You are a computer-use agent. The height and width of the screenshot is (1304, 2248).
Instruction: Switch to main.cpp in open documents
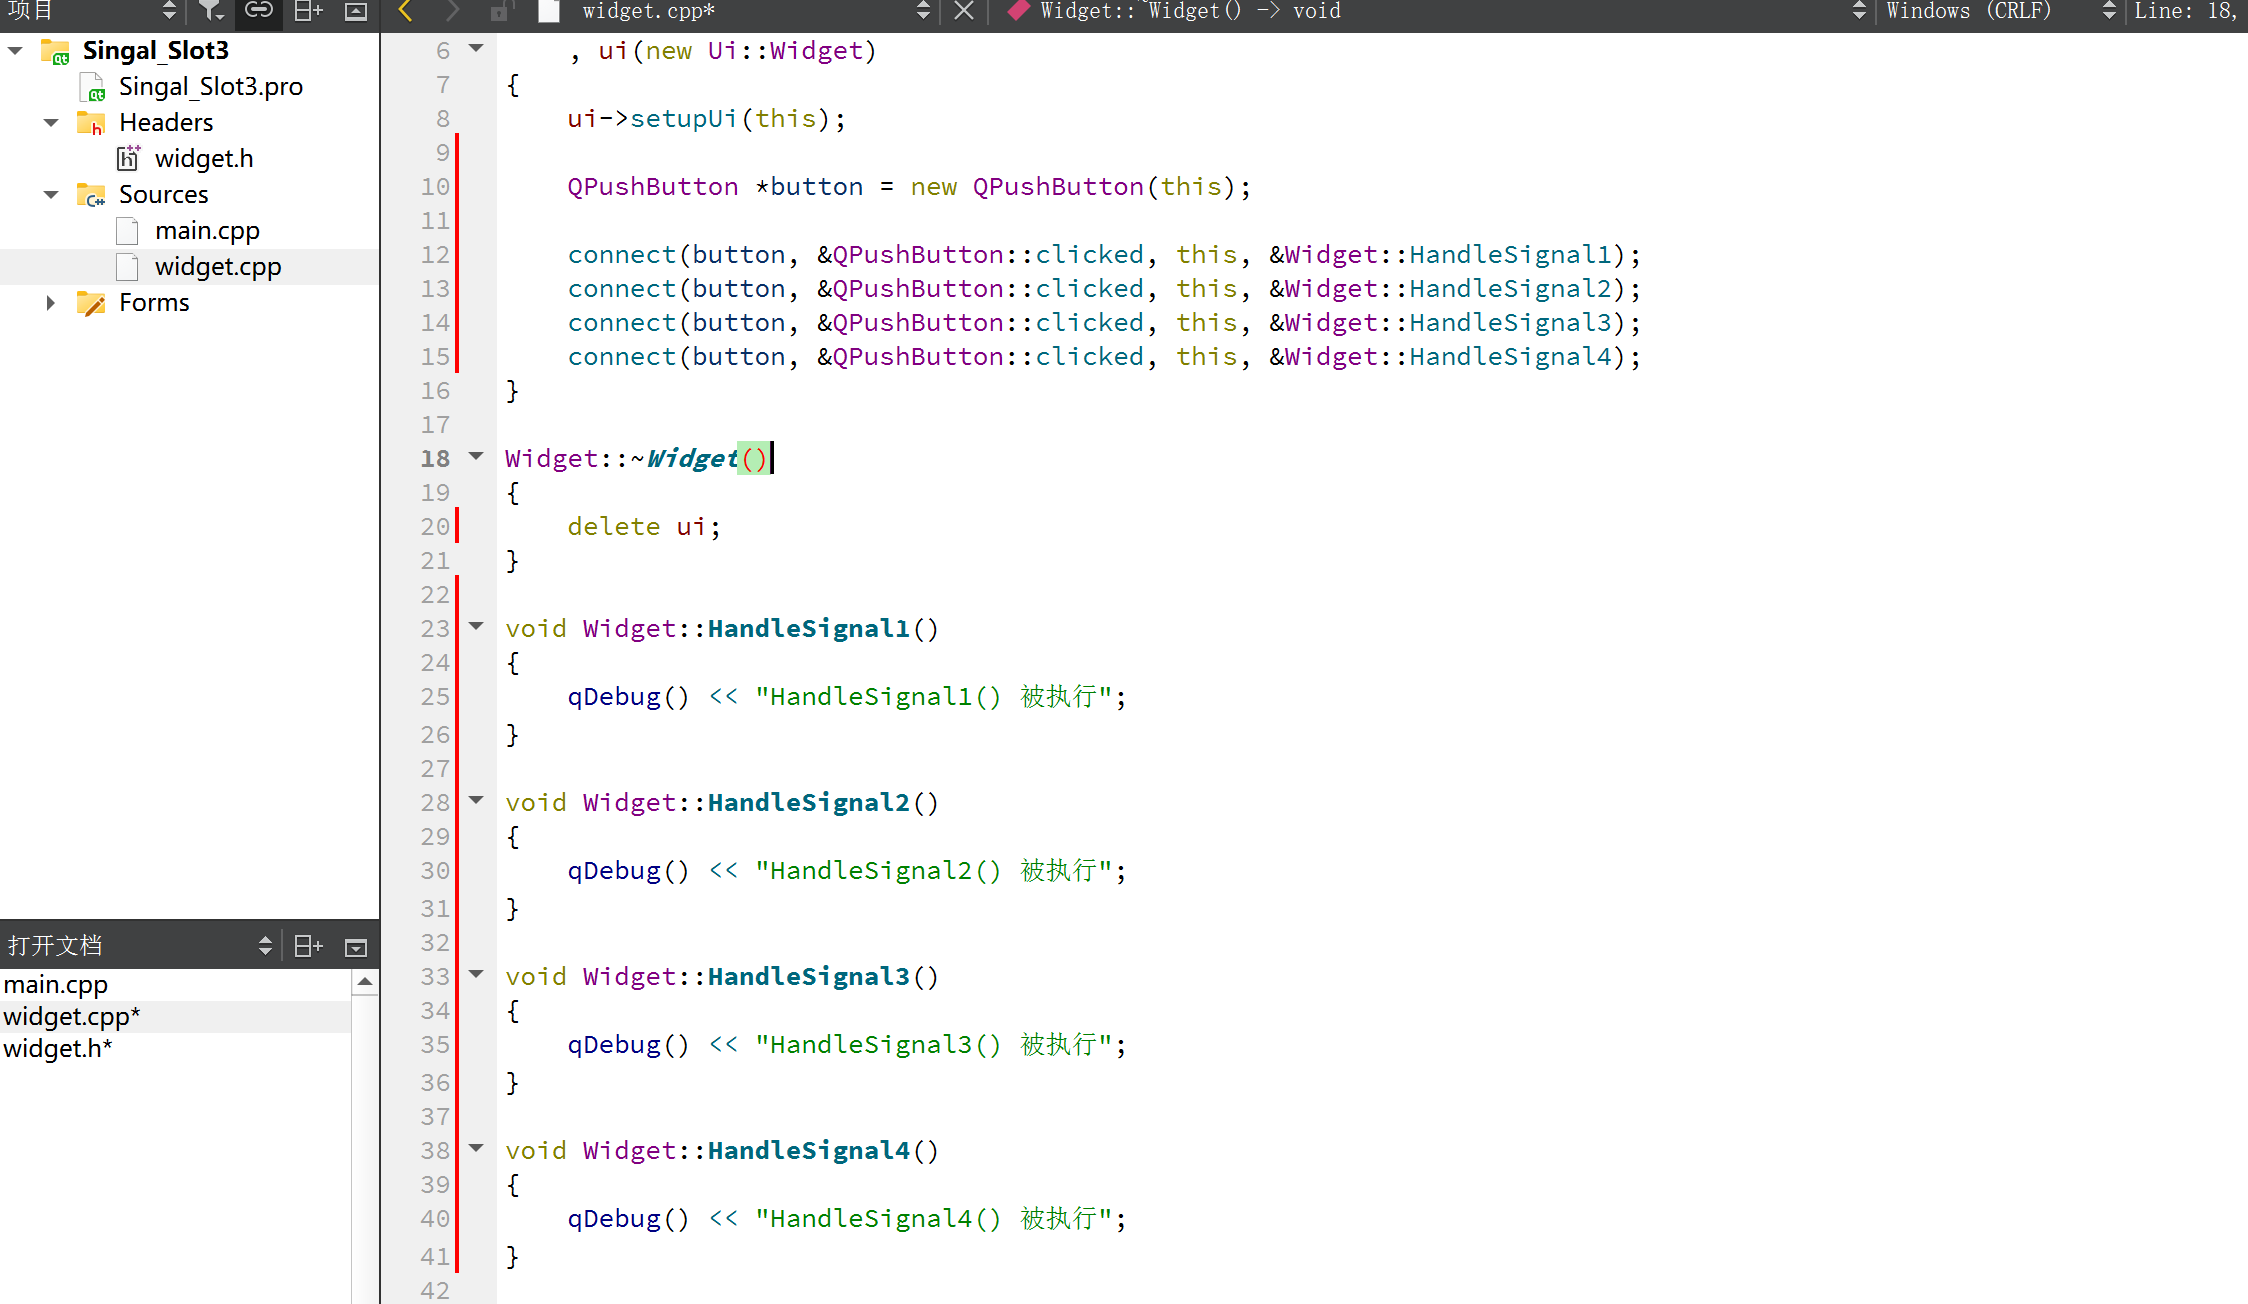tap(56, 985)
